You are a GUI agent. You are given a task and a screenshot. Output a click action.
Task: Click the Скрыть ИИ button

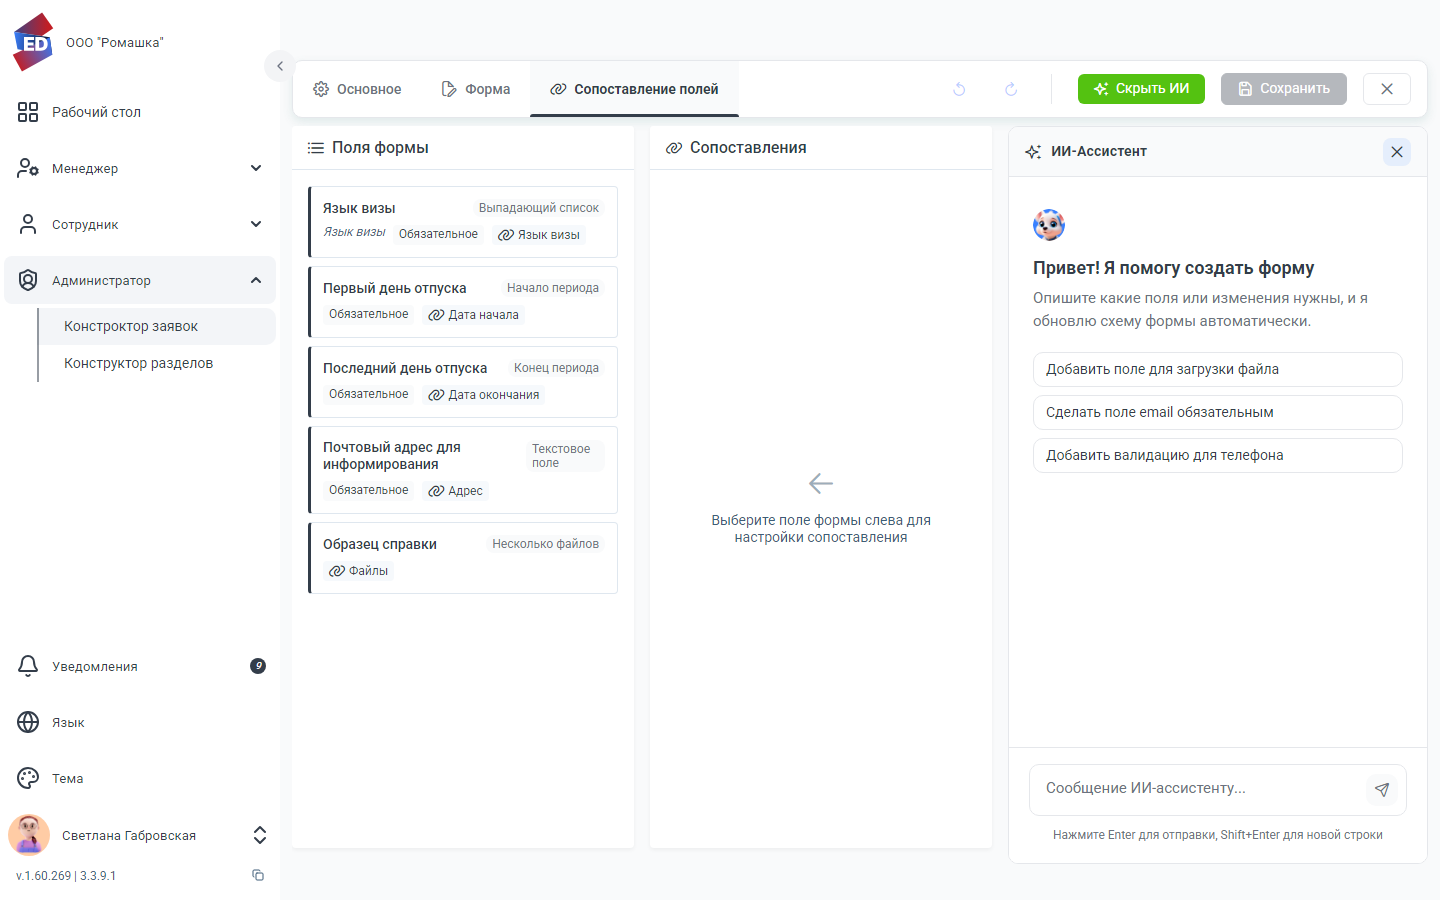(1141, 89)
